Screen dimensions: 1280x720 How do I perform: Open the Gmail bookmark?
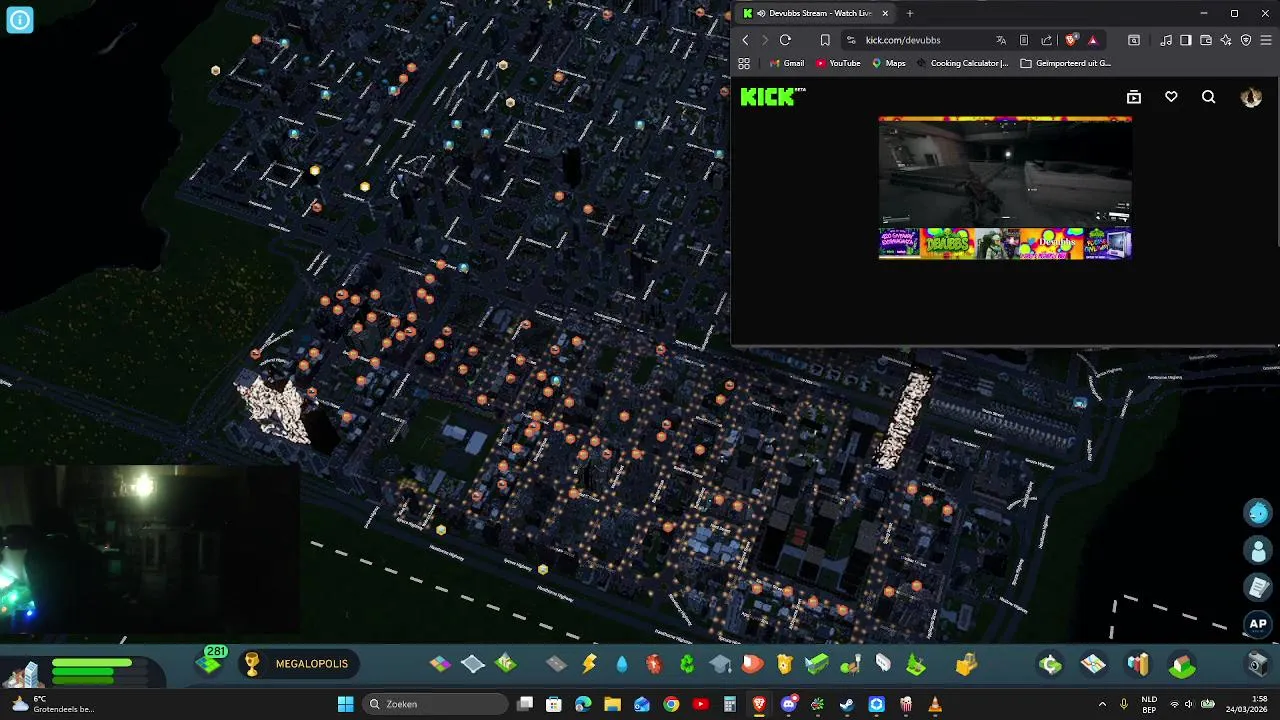click(786, 63)
